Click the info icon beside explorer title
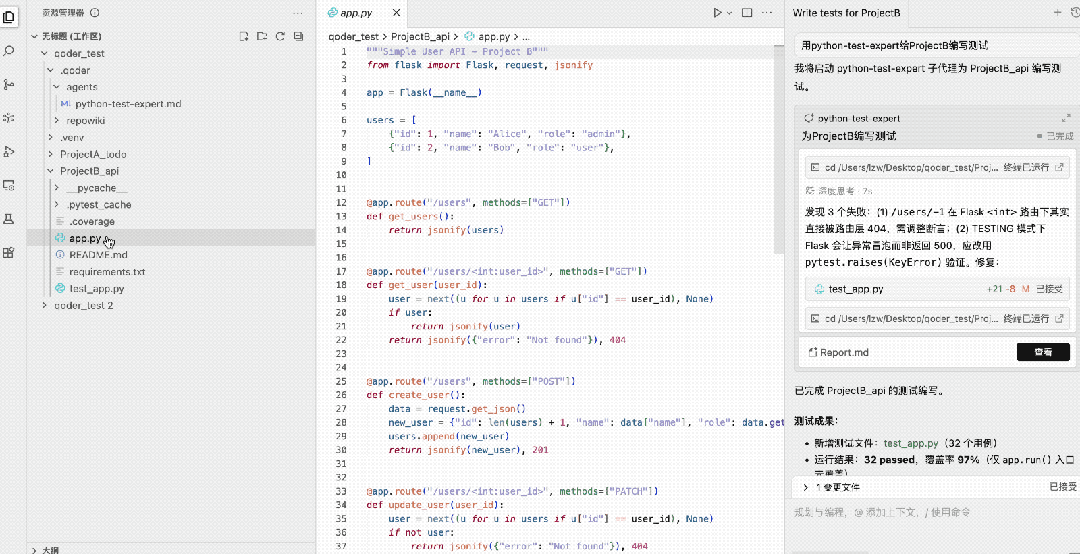Image resolution: width=1080 pixels, height=554 pixels. [x=95, y=12]
